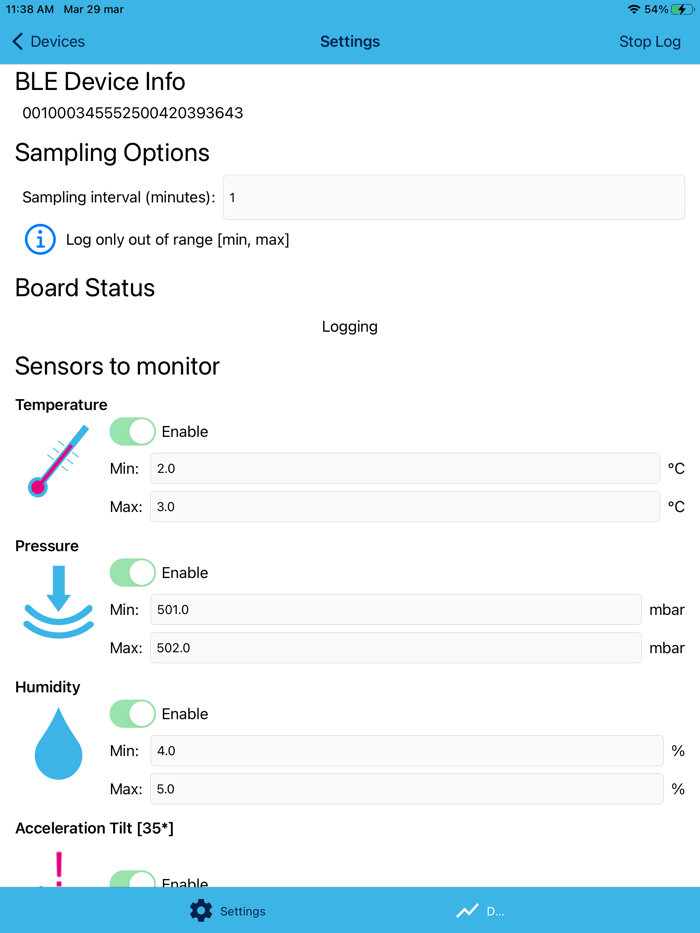Image resolution: width=700 pixels, height=933 pixels.
Task: Tap the Settings gear icon in tab bar
Action: pos(200,911)
